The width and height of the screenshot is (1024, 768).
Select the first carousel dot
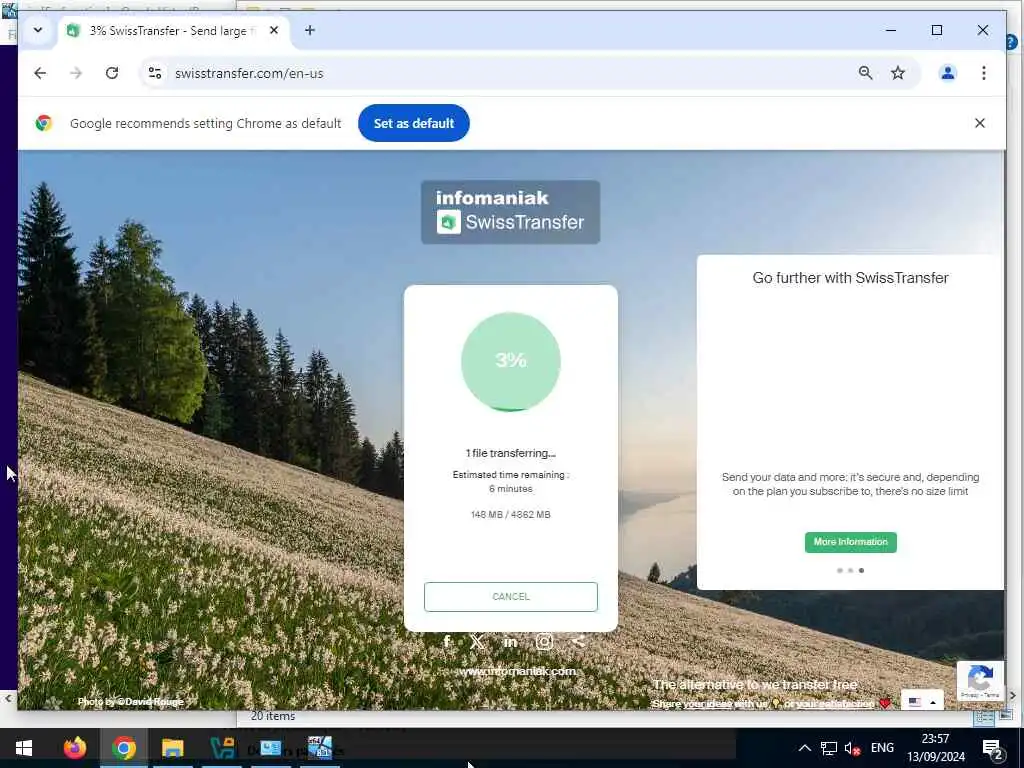839,570
